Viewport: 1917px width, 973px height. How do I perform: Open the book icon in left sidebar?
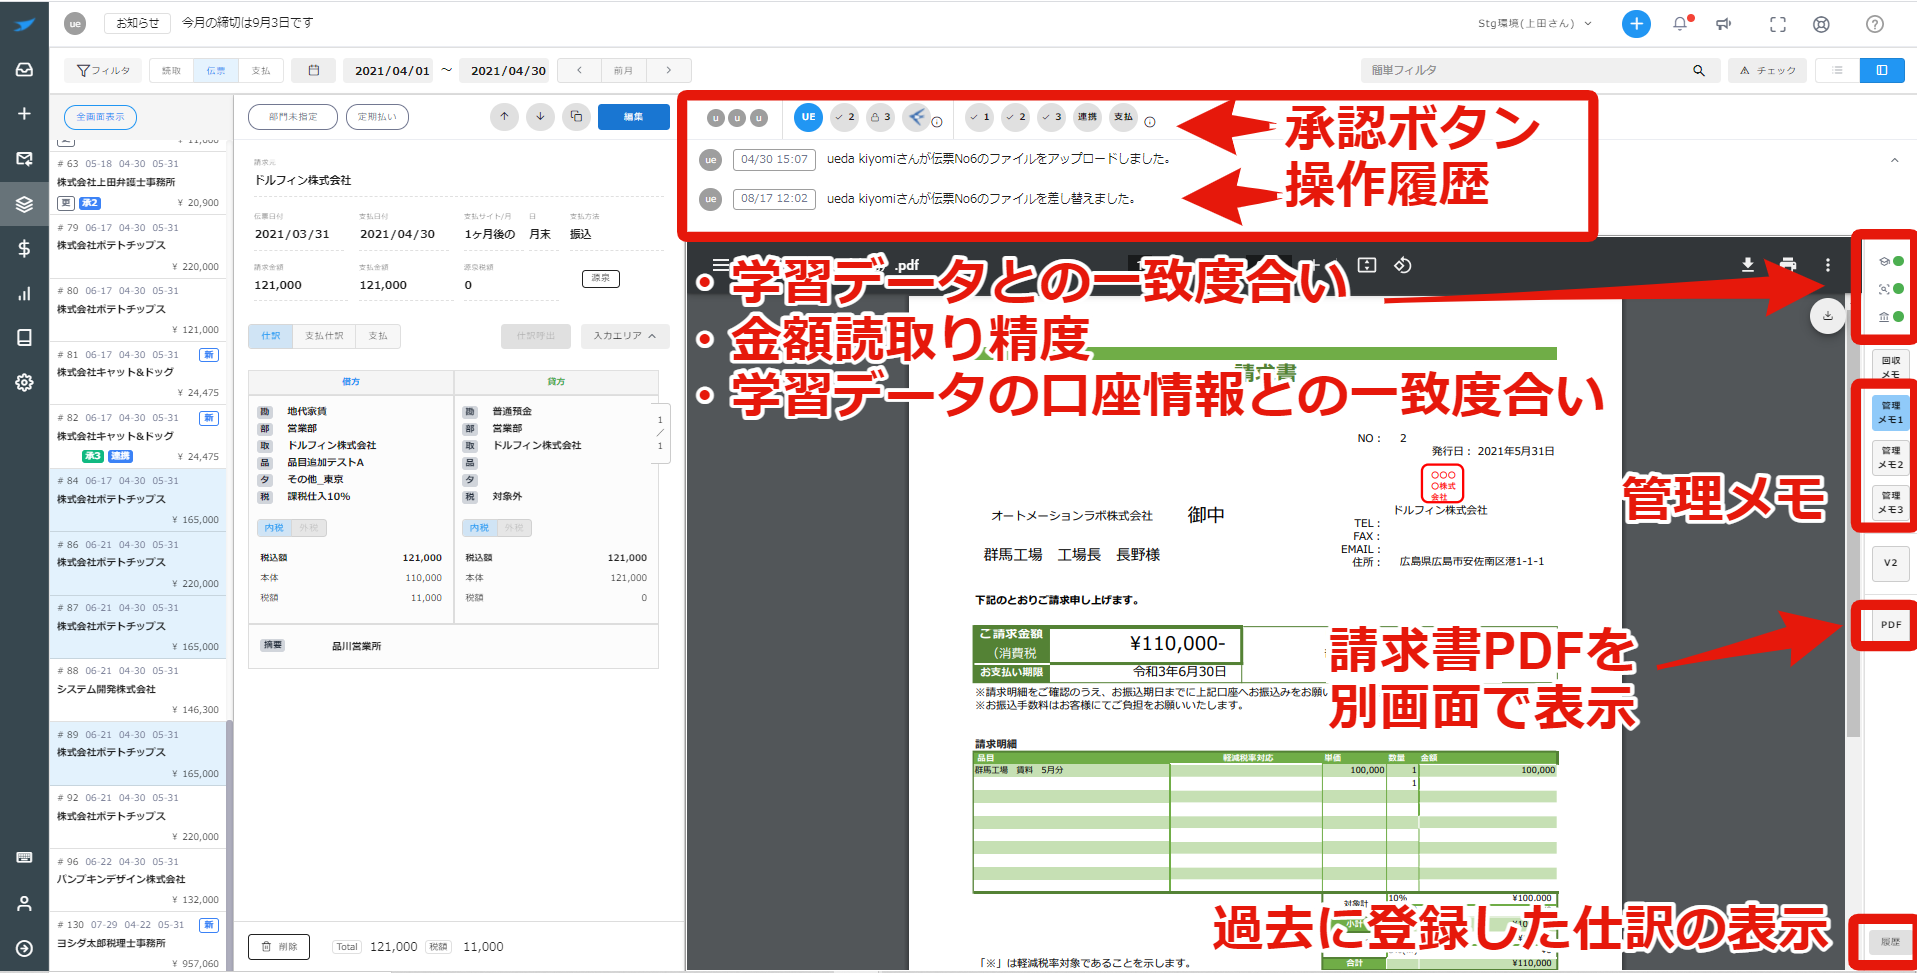24,338
